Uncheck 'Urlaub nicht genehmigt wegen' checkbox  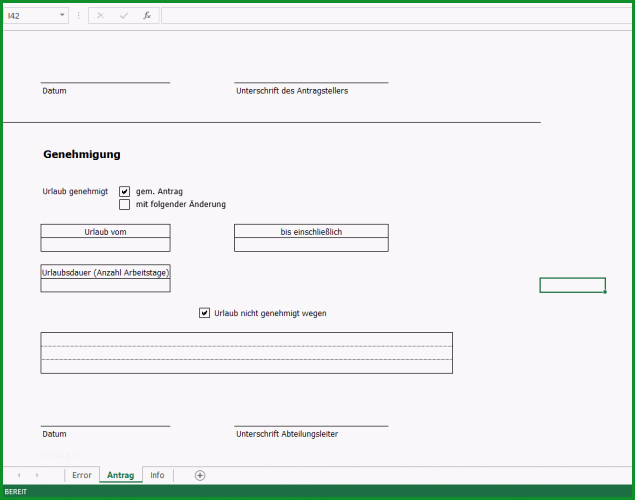point(205,313)
